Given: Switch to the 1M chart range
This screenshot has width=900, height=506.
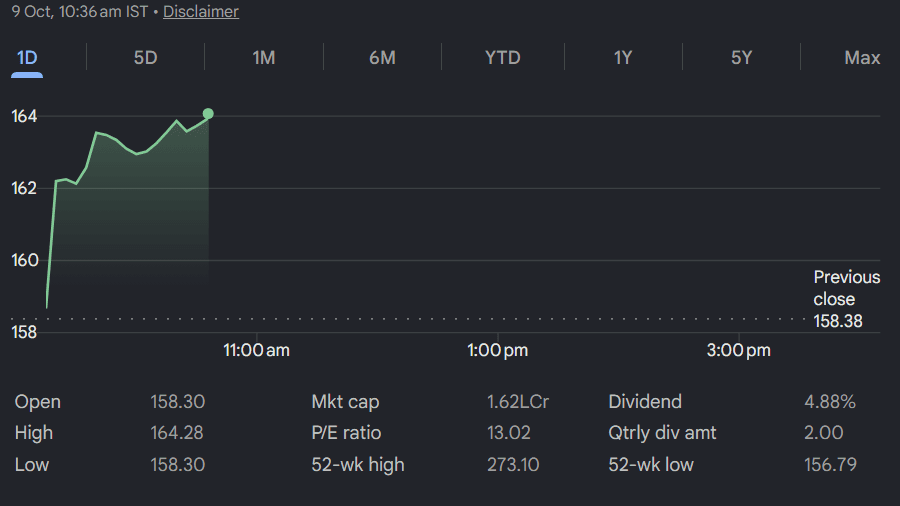Looking at the screenshot, I should [263, 57].
